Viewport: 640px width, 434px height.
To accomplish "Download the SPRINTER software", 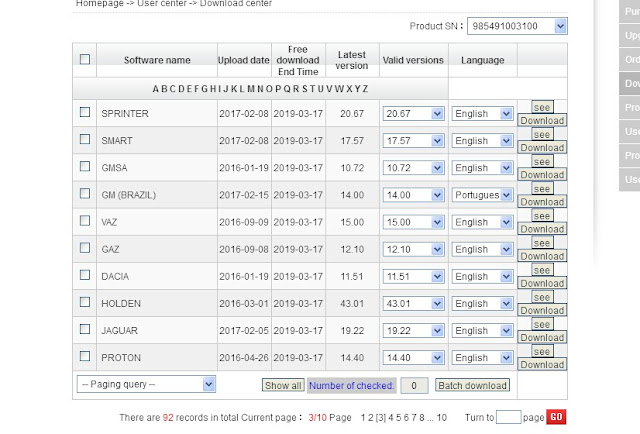I will (x=542, y=120).
